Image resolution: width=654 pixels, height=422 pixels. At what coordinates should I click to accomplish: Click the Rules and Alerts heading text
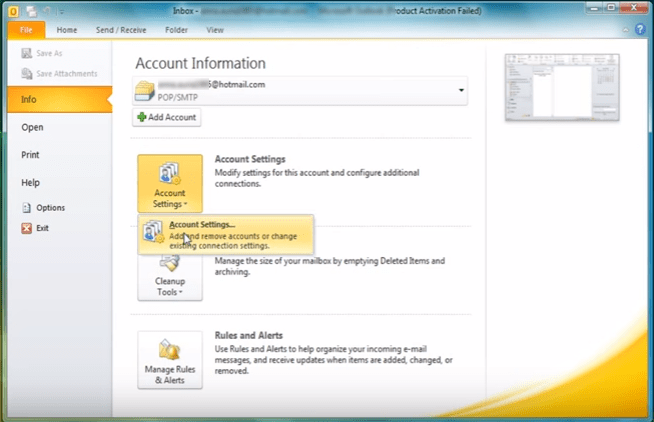[249, 335]
